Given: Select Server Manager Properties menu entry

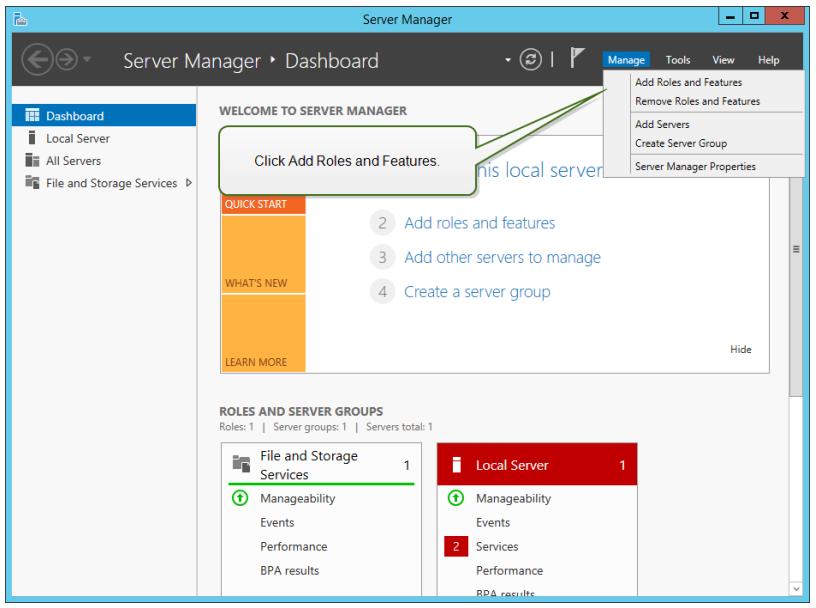Looking at the screenshot, I should coord(695,167).
